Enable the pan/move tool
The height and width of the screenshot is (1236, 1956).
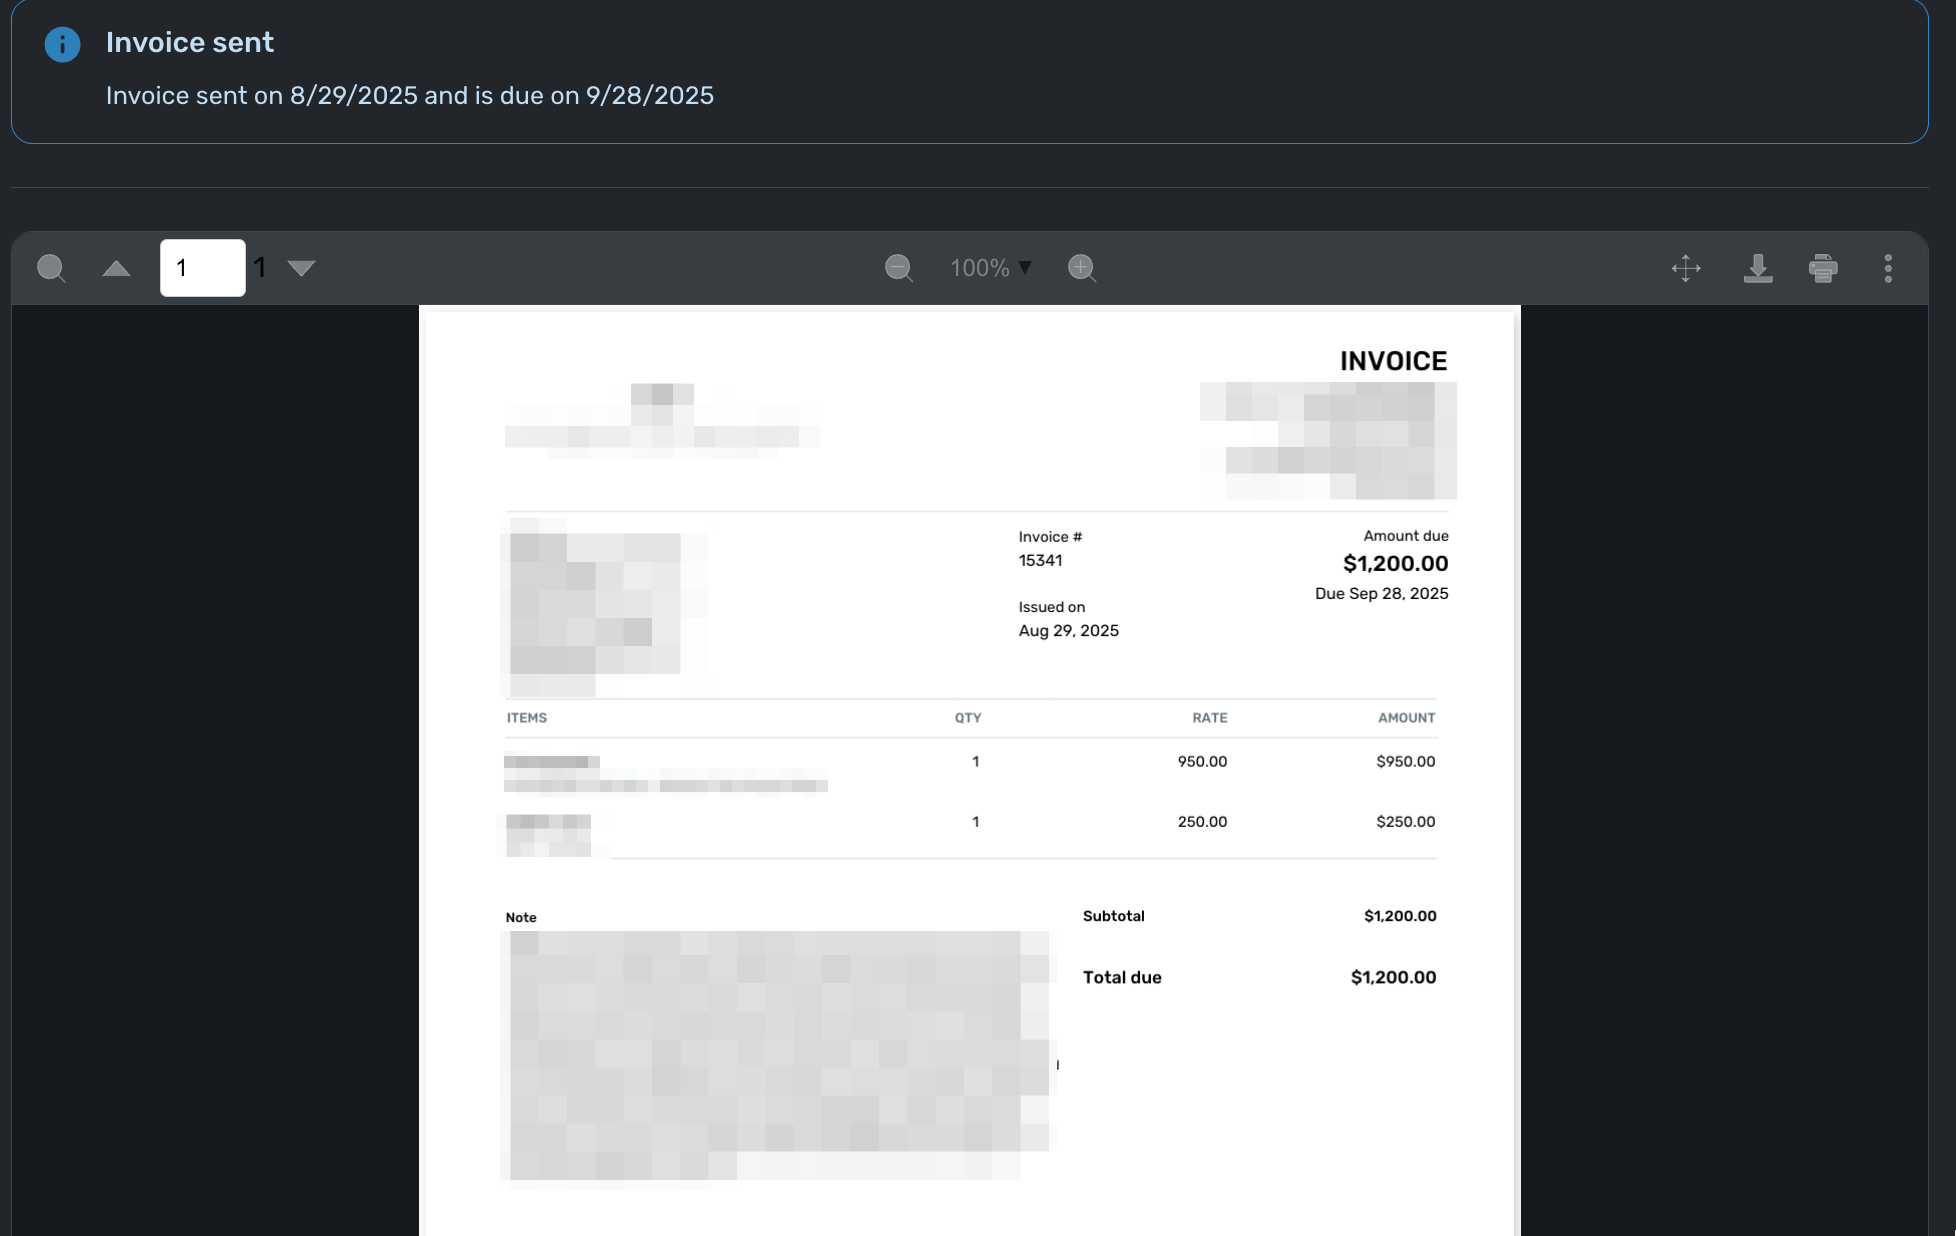1686,268
